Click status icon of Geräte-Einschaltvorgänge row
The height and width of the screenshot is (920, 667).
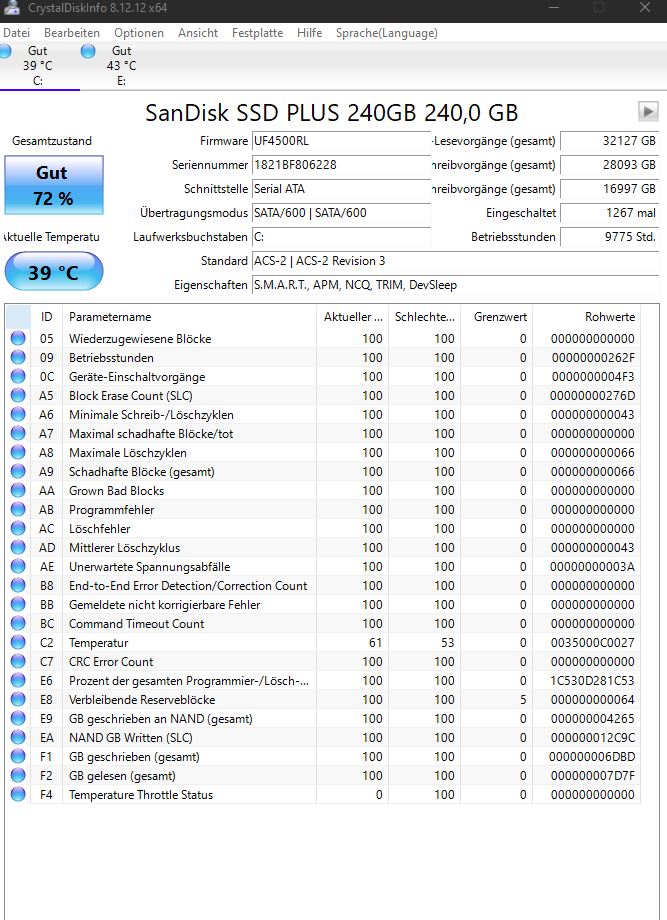click(x=18, y=376)
